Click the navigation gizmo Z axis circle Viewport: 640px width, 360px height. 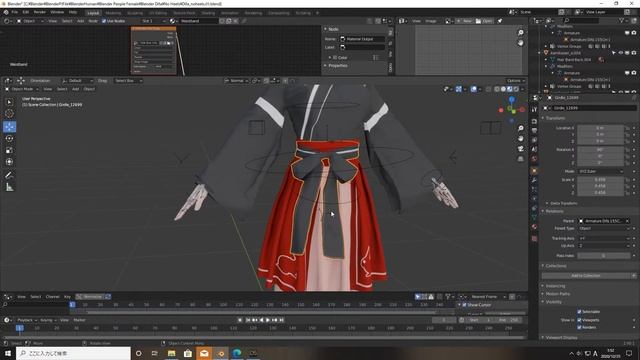(x=512, y=100)
